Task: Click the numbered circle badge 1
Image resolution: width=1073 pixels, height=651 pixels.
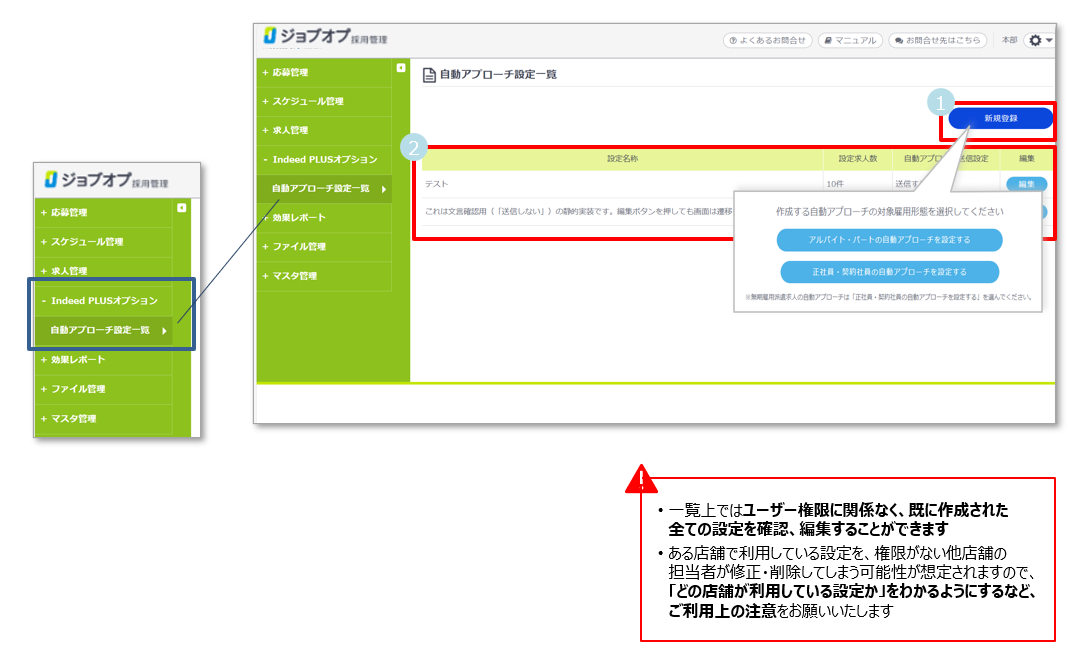Action: (939, 102)
